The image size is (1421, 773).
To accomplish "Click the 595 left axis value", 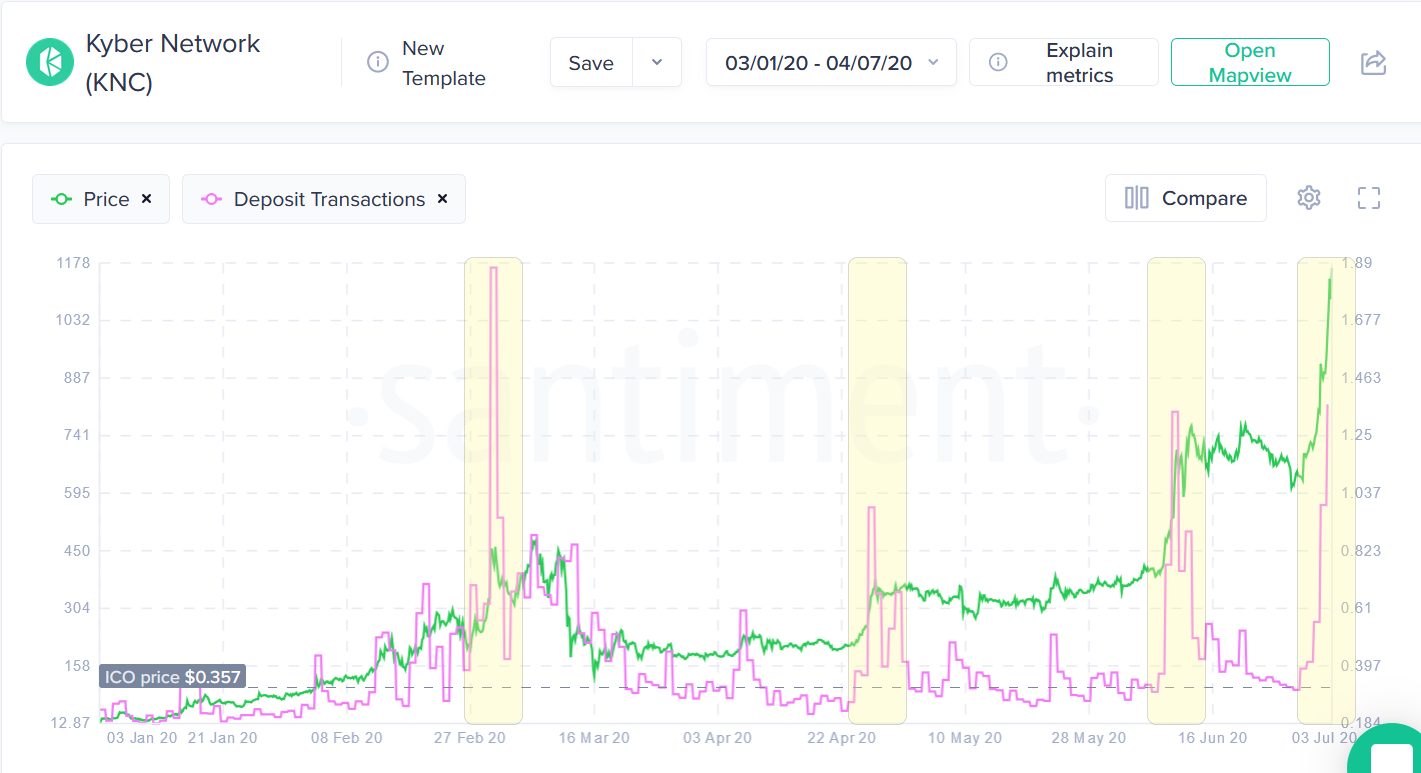I will [77, 493].
